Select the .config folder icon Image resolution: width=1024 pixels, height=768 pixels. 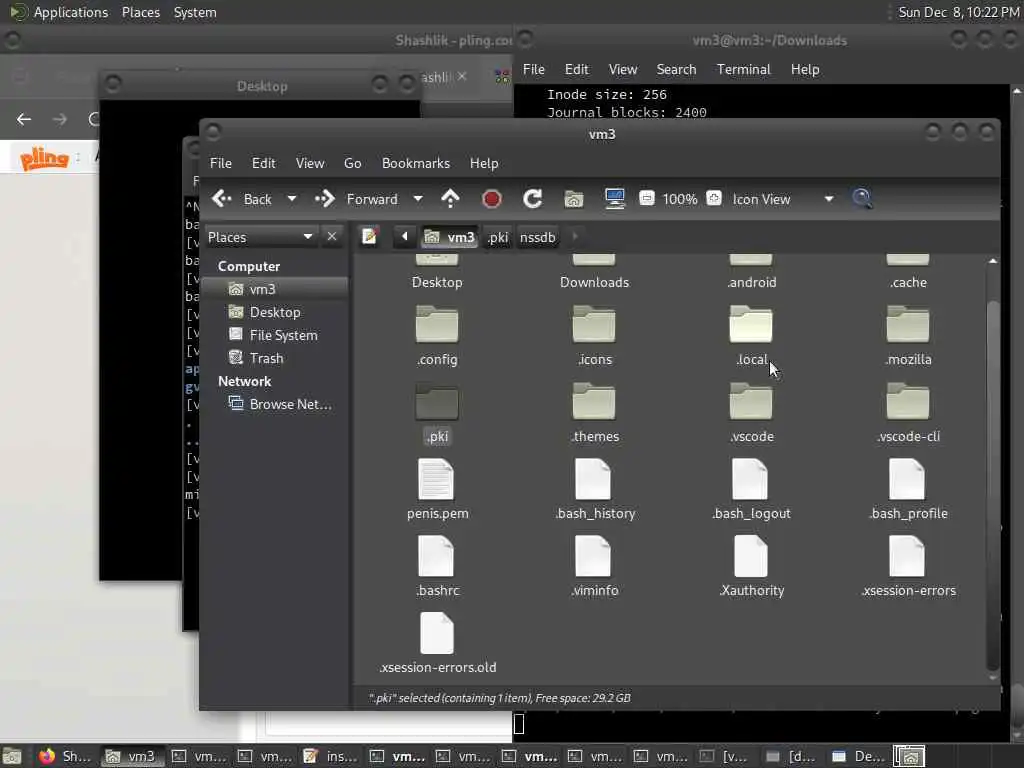coord(437,325)
